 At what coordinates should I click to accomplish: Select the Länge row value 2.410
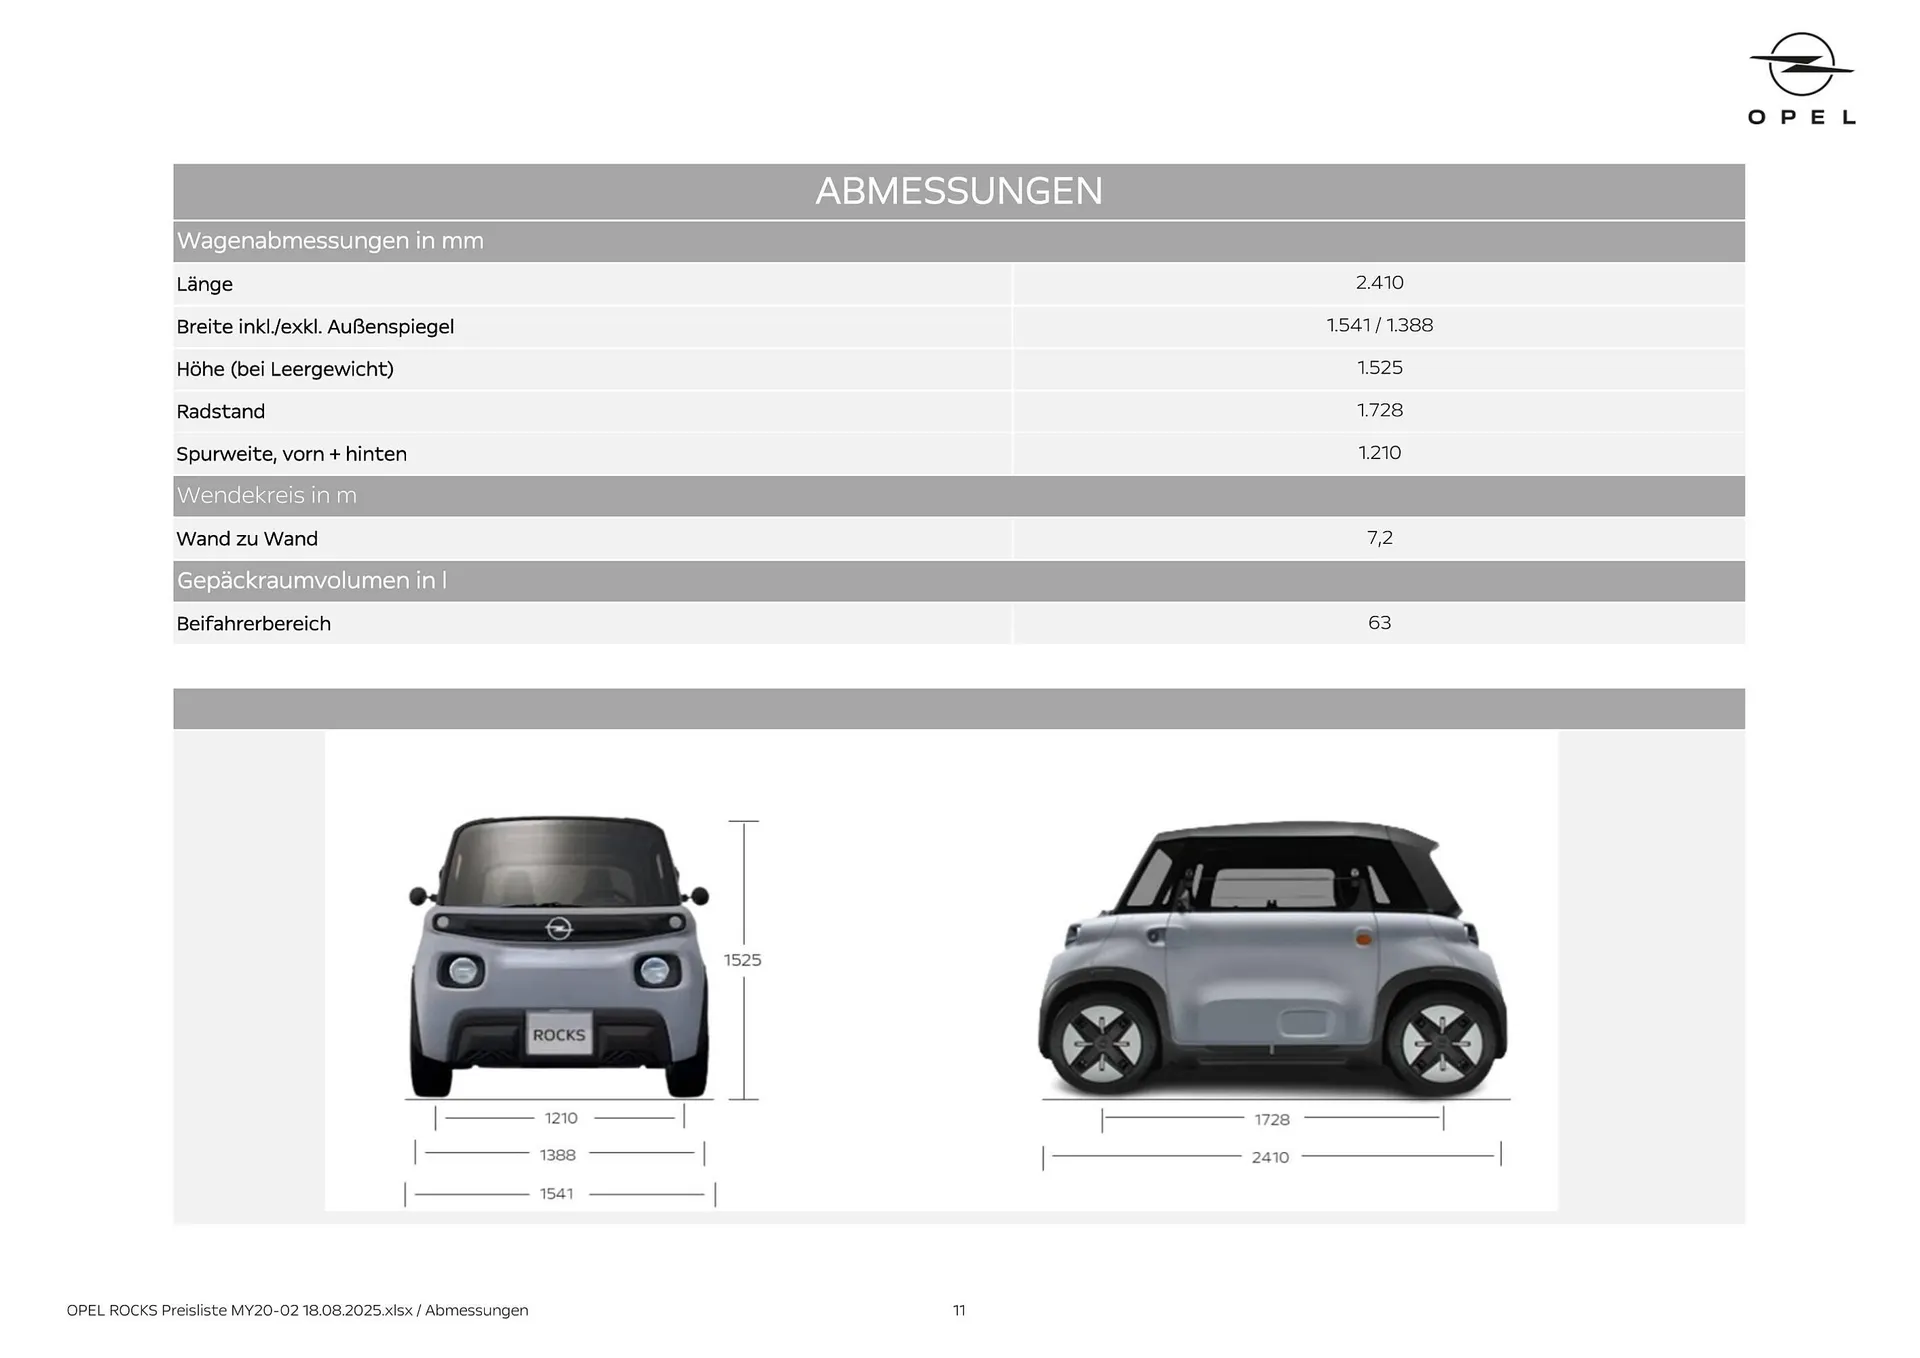pyautogui.click(x=1379, y=283)
